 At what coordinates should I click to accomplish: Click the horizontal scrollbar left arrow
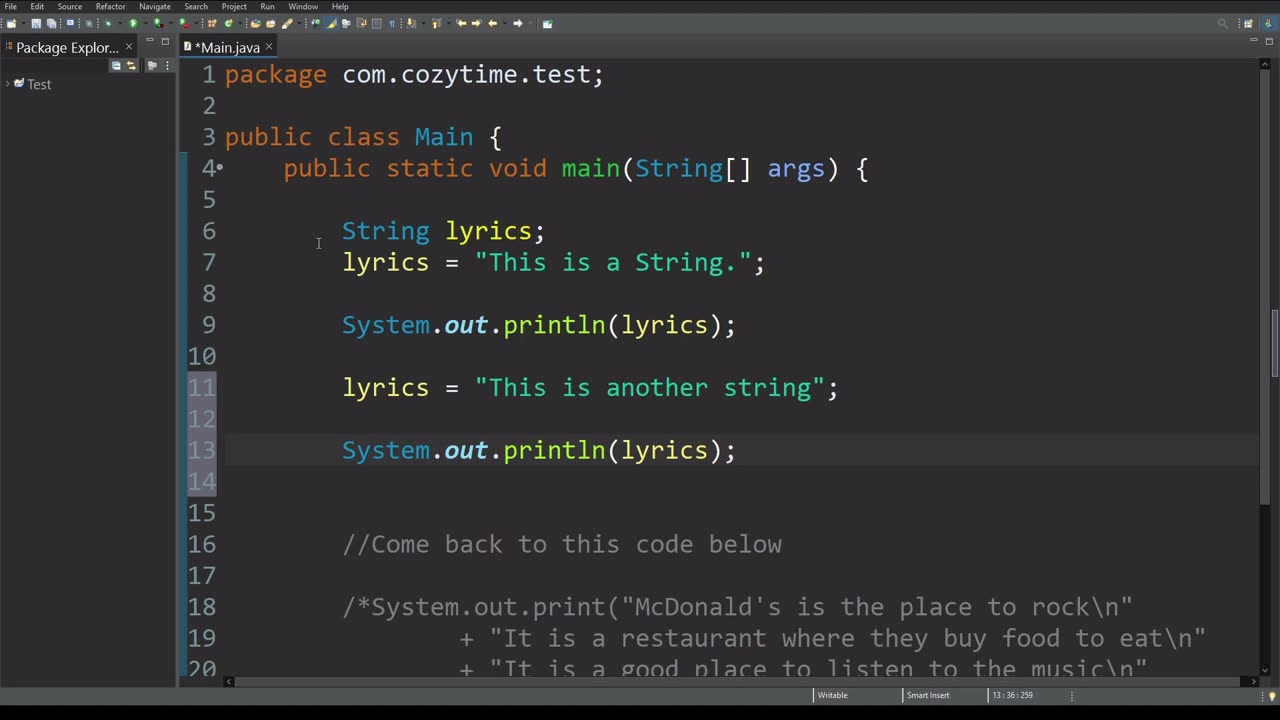228,682
